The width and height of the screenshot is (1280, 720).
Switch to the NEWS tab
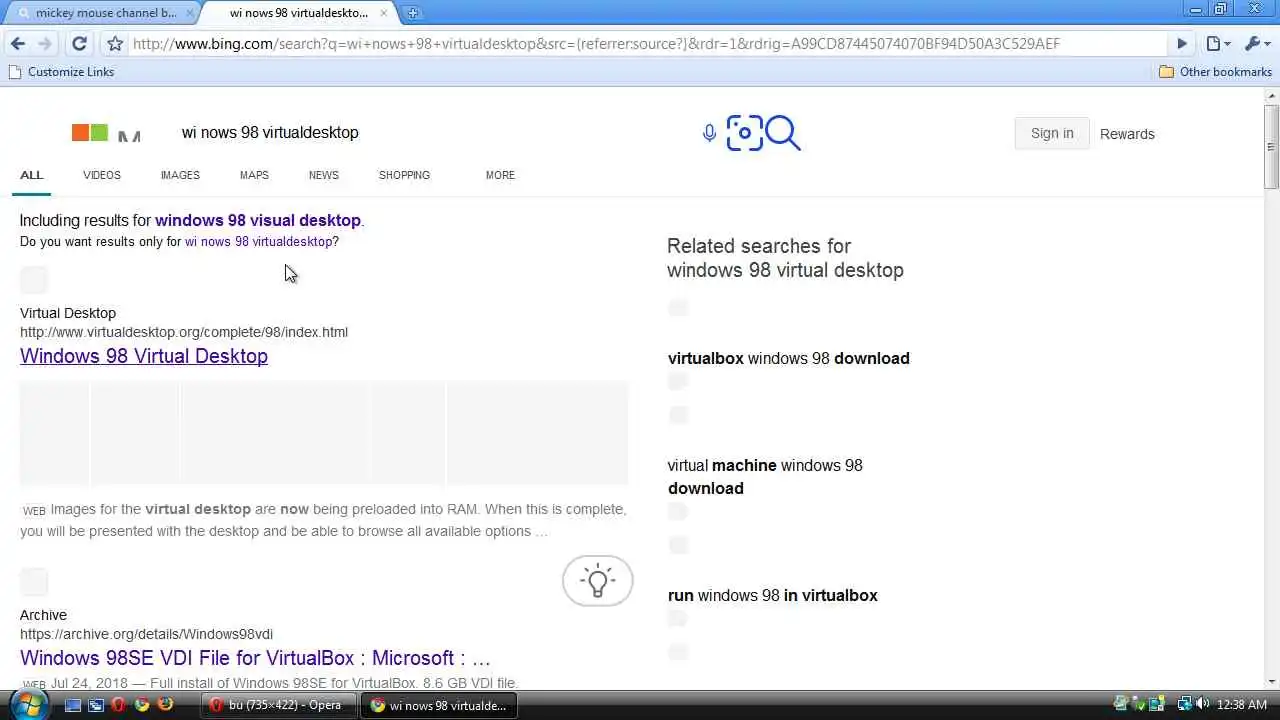pyautogui.click(x=324, y=175)
